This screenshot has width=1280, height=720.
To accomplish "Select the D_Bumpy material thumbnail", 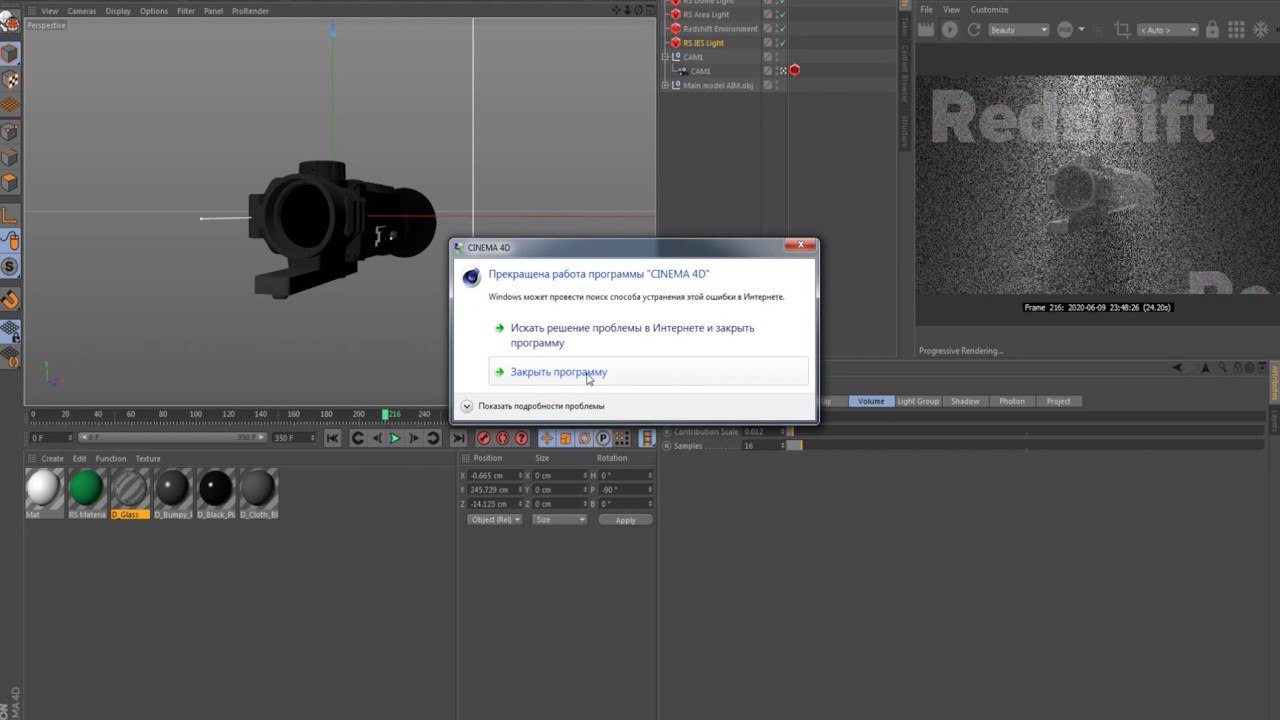I will [x=172, y=494].
